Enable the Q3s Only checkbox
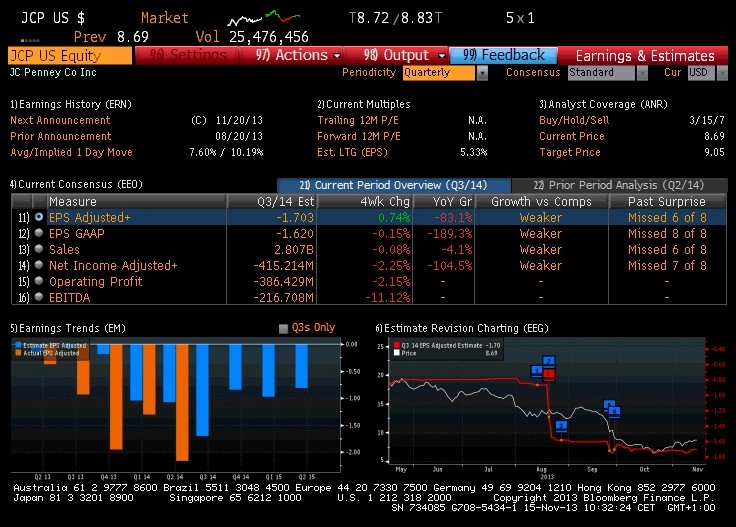The image size is (736, 527). [283, 328]
